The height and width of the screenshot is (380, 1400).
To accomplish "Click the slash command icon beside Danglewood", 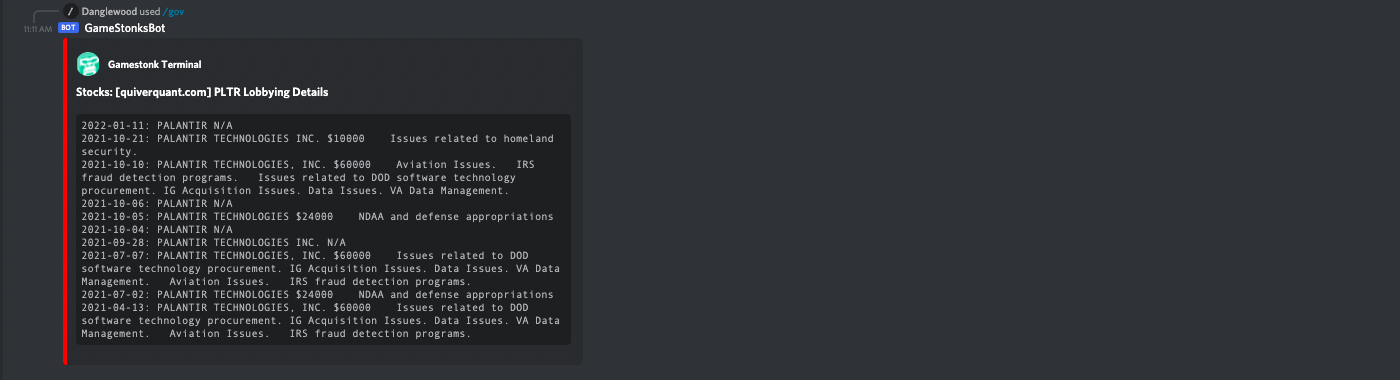I will [70, 11].
